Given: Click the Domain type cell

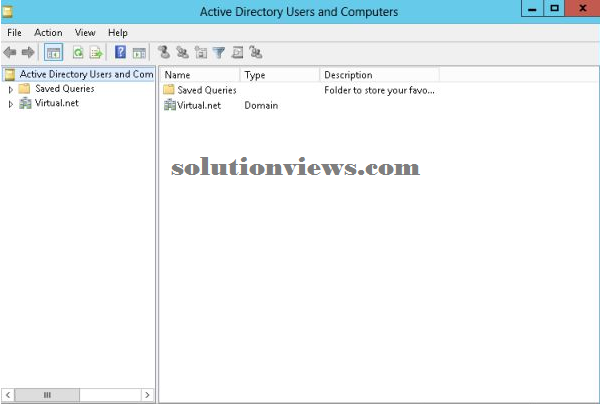Looking at the screenshot, I should [x=261, y=105].
